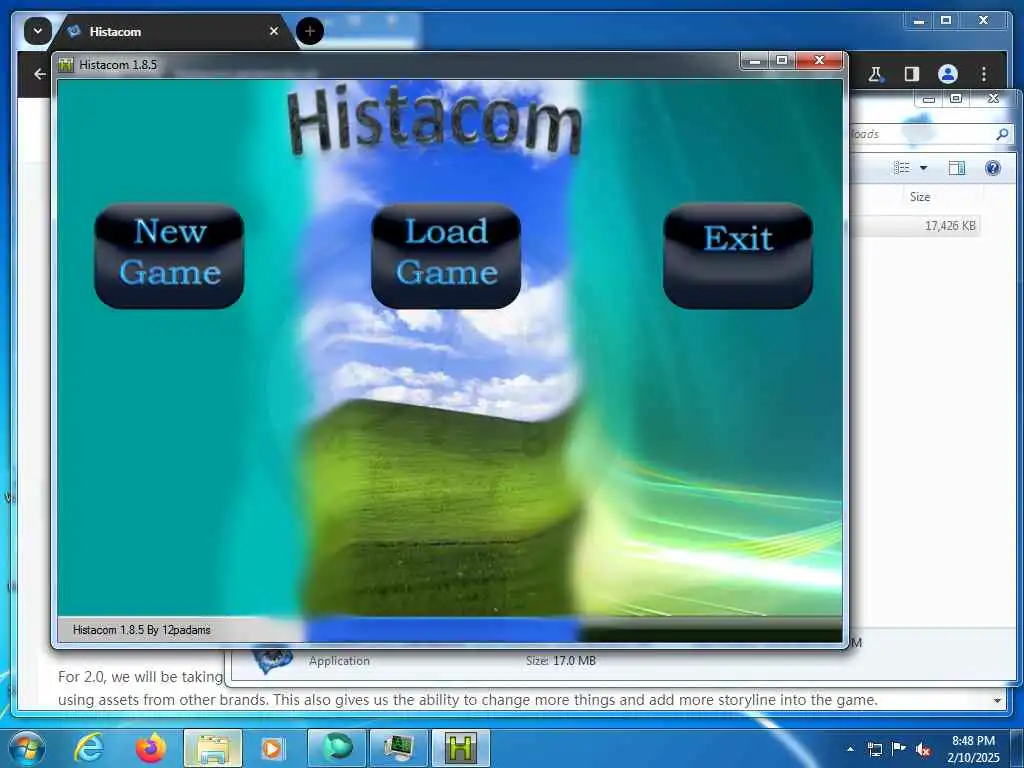Maximize the Histacom 1.8.5 window
The height and width of the screenshot is (768, 1024).
pyautogui.click(x=782, y=60)
